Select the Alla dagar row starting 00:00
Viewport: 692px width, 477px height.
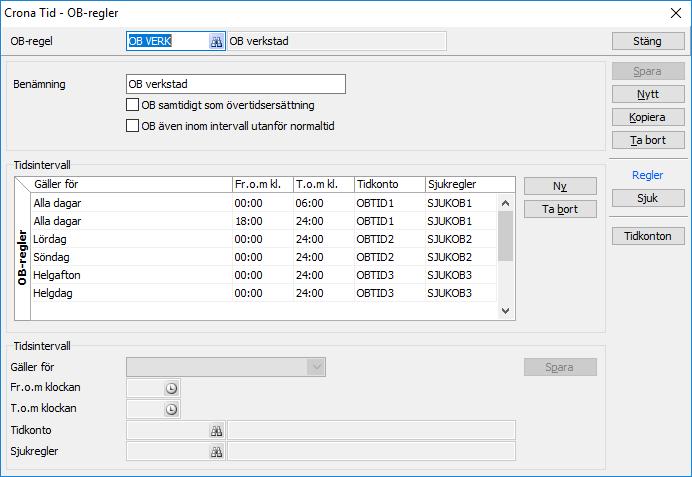tap(264, 203)
